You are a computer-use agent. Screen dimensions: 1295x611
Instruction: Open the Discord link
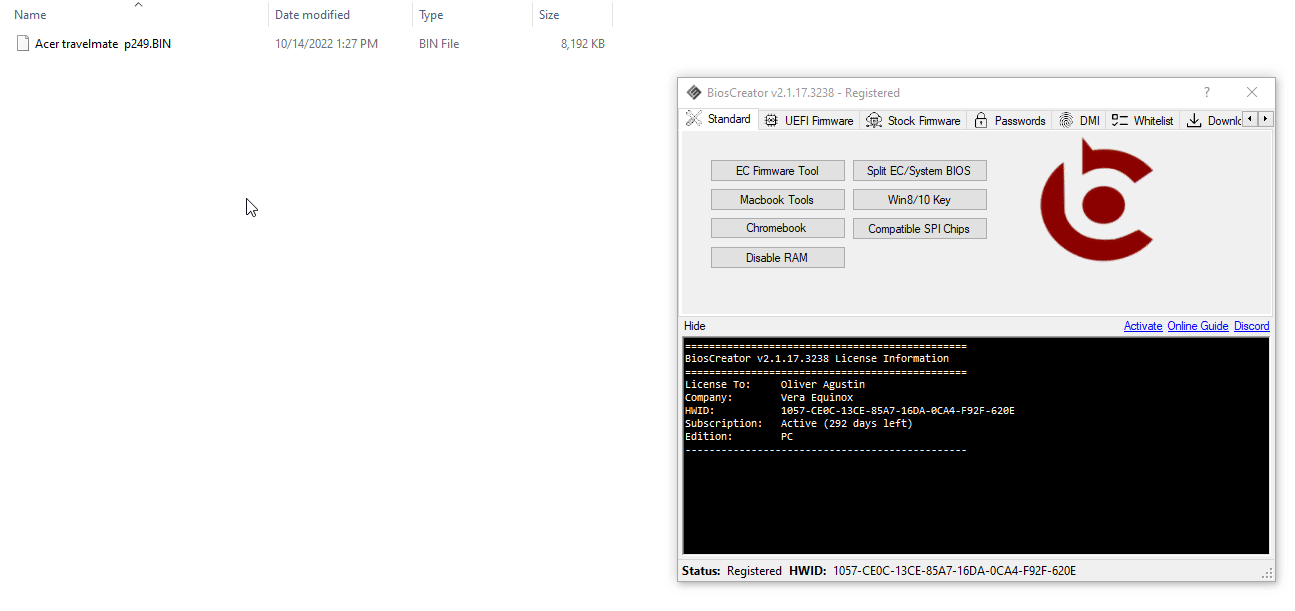coord(1252,326)
